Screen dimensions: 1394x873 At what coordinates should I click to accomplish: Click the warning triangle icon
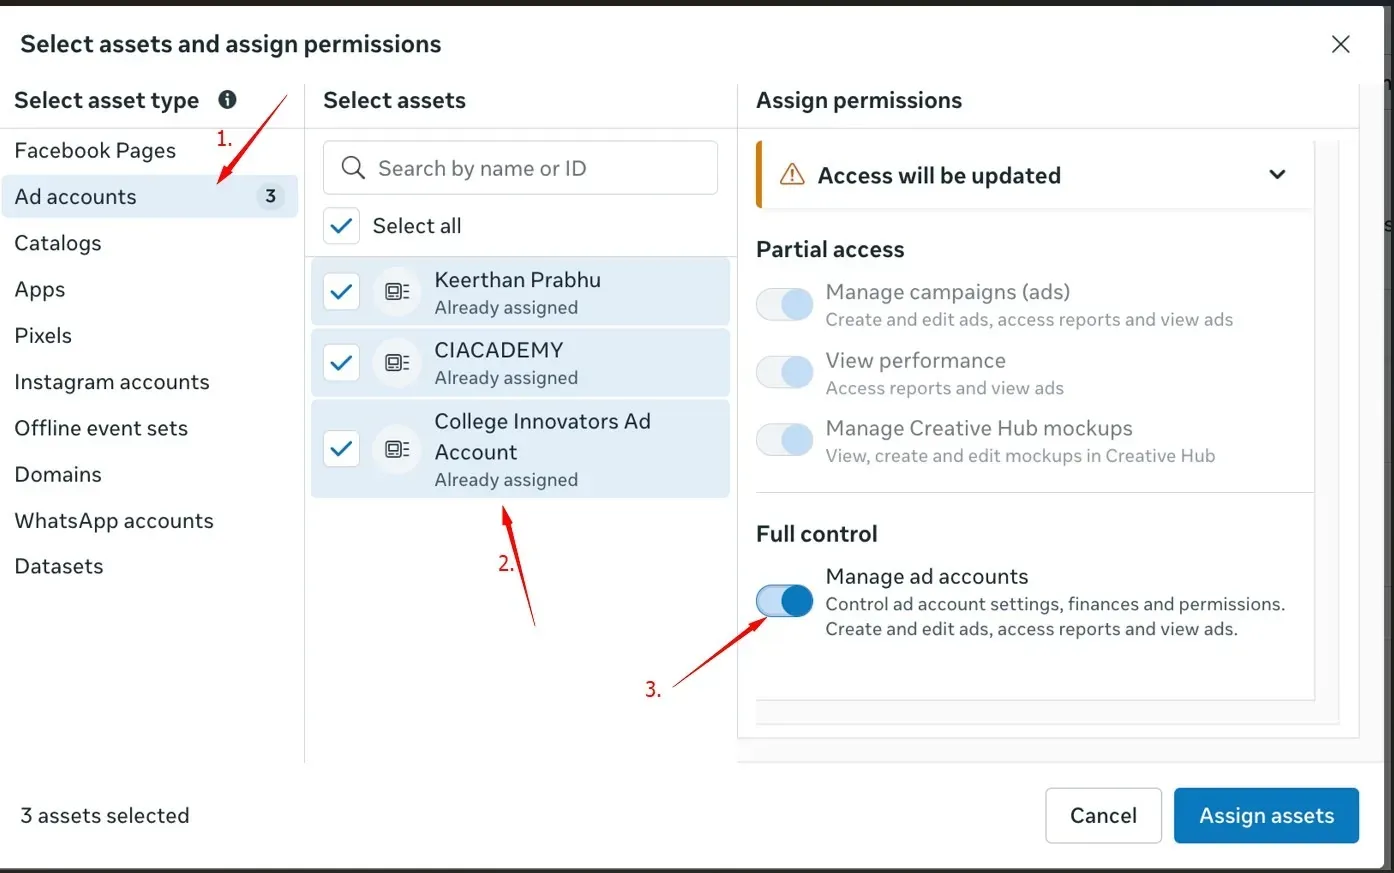click(x=792, y=175)
